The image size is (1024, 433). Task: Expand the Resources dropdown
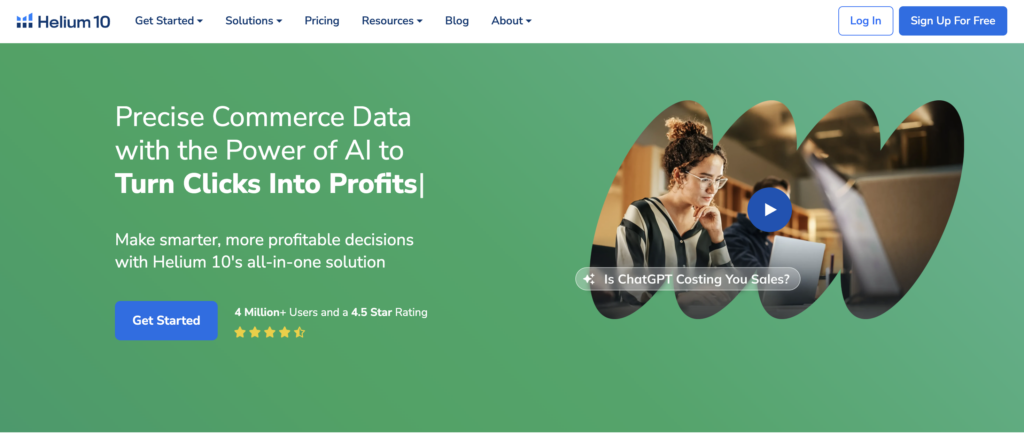pyautogui.click(x=391, y=21)
